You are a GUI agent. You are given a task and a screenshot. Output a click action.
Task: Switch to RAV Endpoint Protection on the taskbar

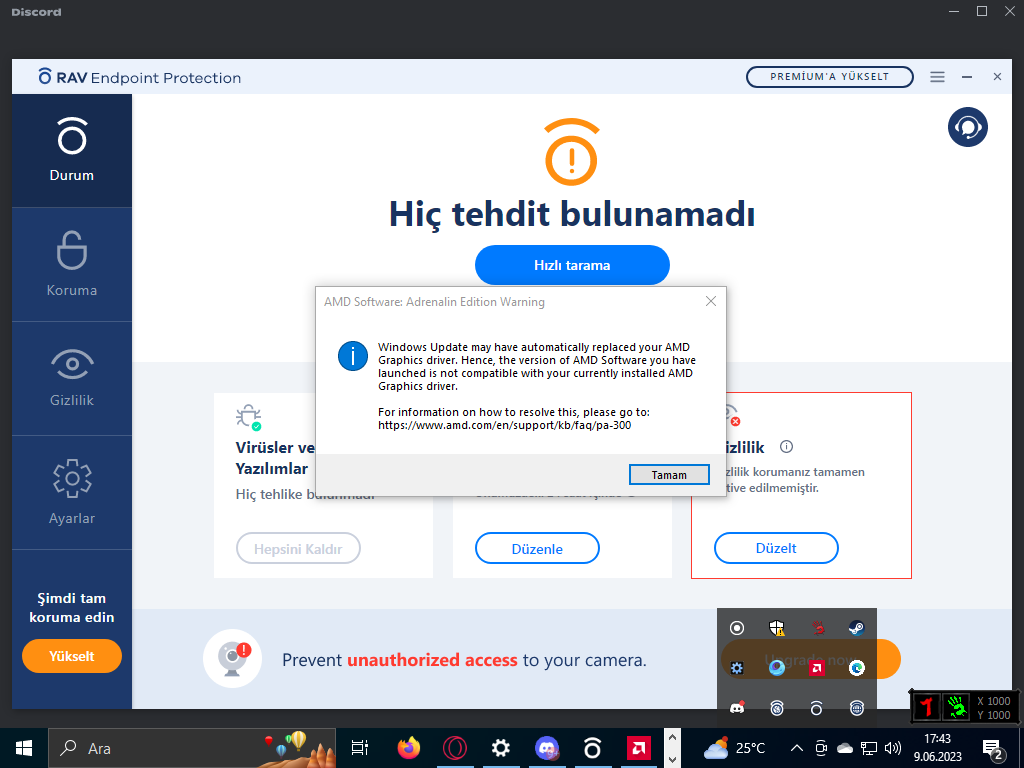click(592, 748)
